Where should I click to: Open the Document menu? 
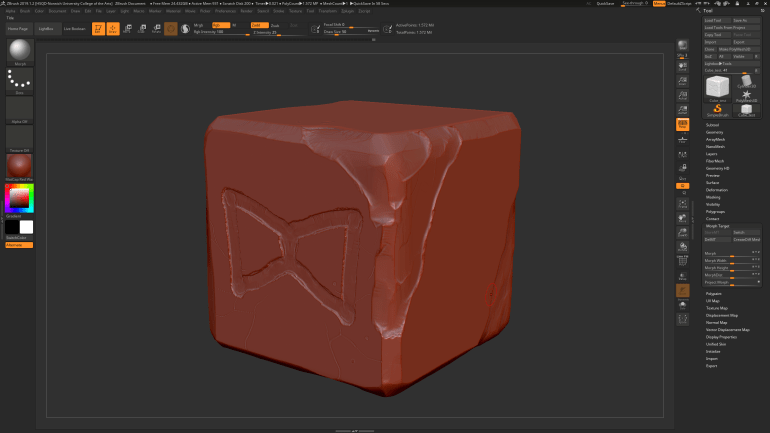[x=57, y=11]
